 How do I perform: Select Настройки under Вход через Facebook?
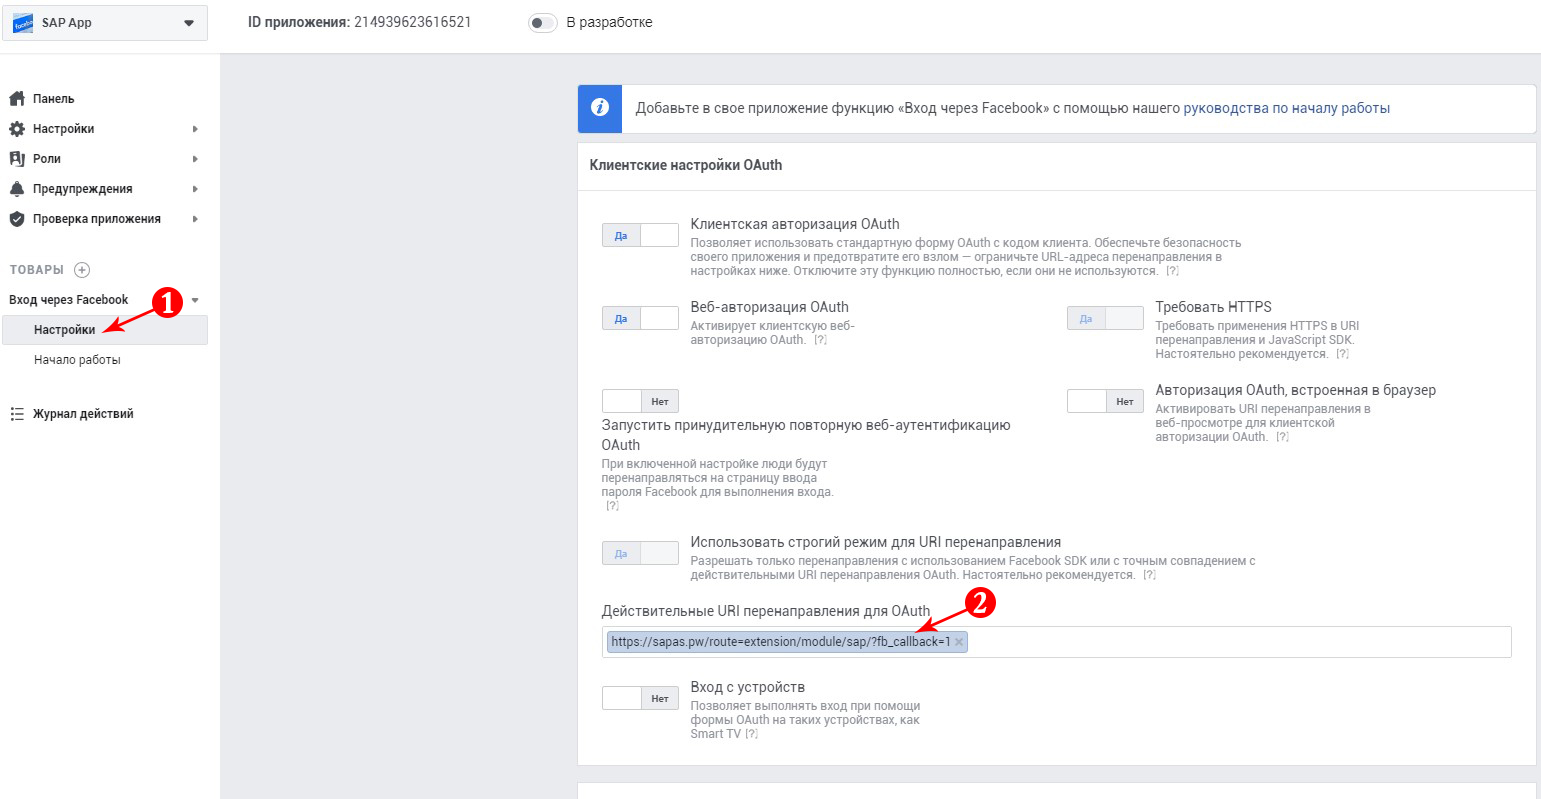click(x=105, y=330)
